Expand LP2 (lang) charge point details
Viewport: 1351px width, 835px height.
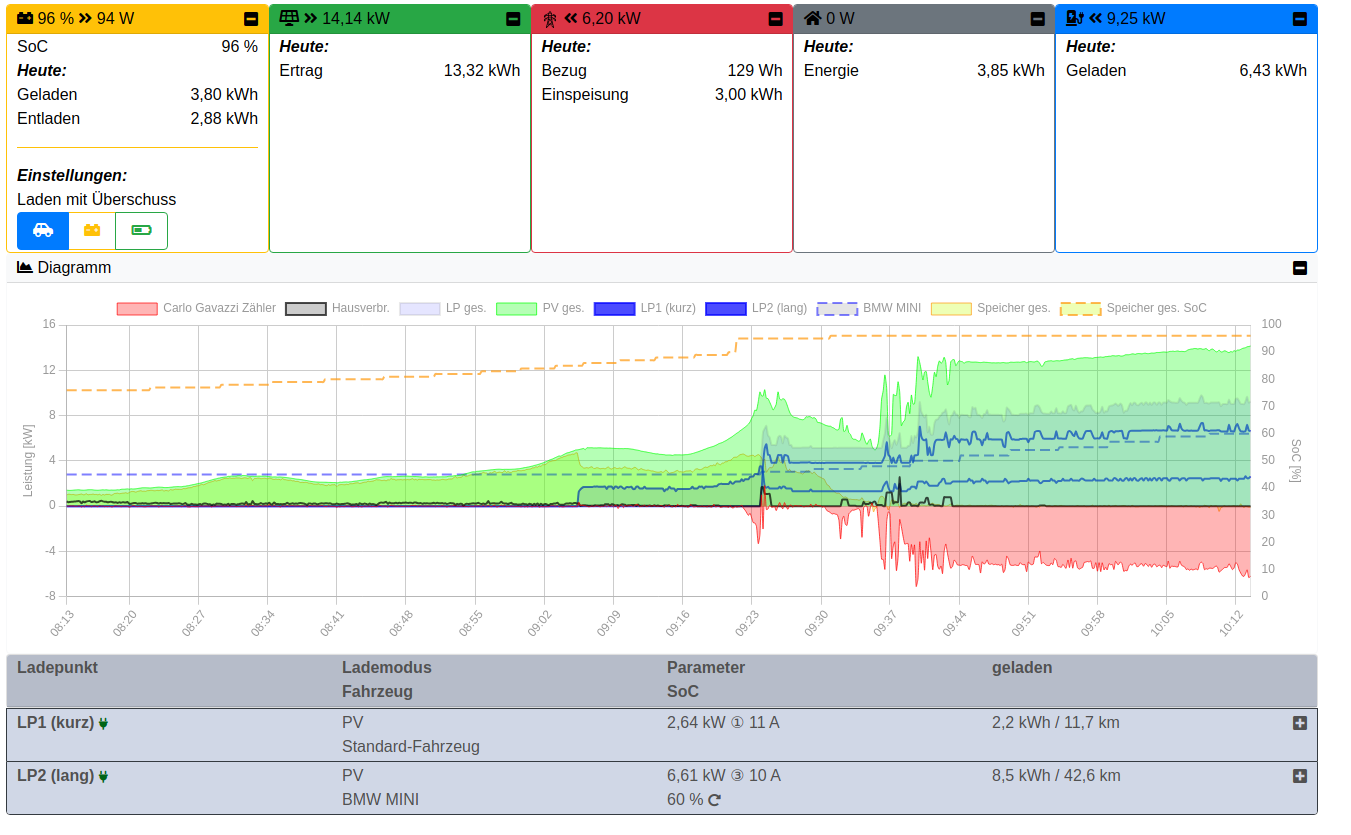pyautogui.click(x=1299, y=776)
